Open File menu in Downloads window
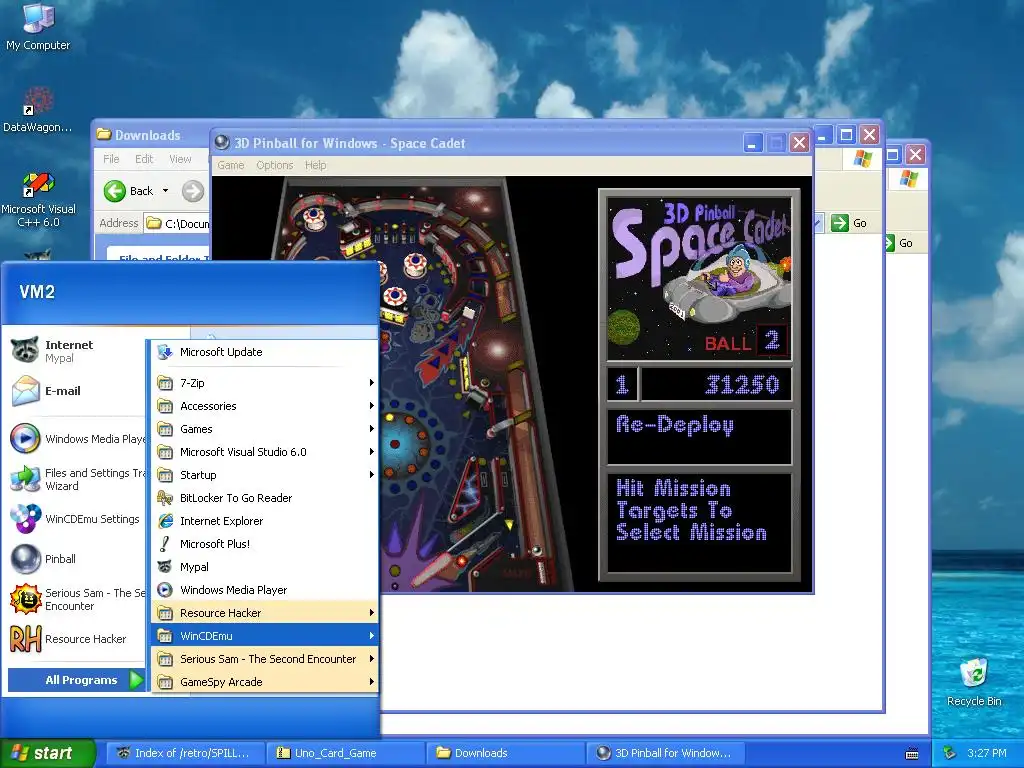This screenshot has height=768, width=1024. point(111,159)
